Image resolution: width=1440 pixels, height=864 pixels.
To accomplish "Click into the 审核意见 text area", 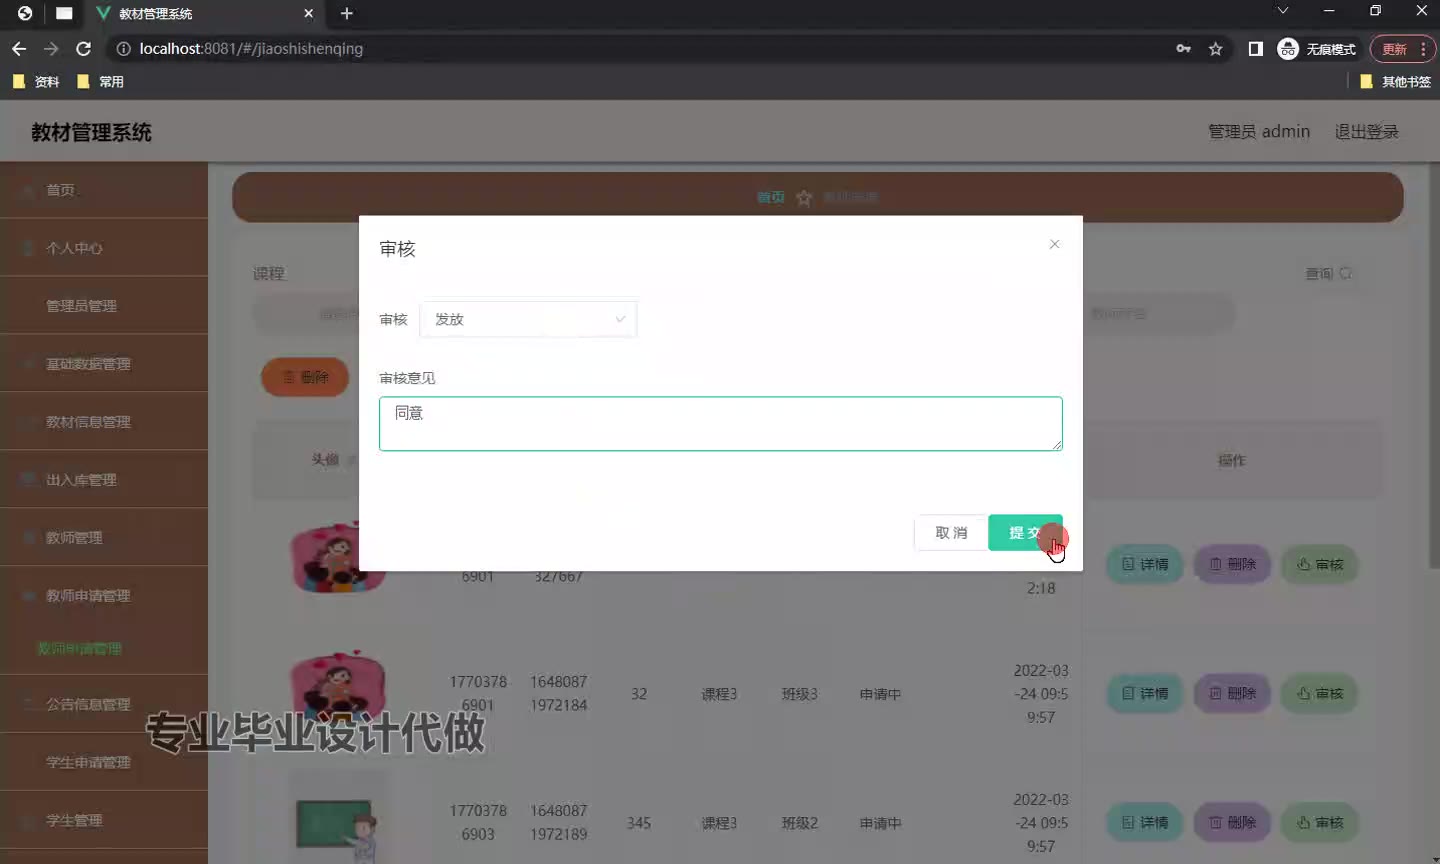I will tap(720, 424).
